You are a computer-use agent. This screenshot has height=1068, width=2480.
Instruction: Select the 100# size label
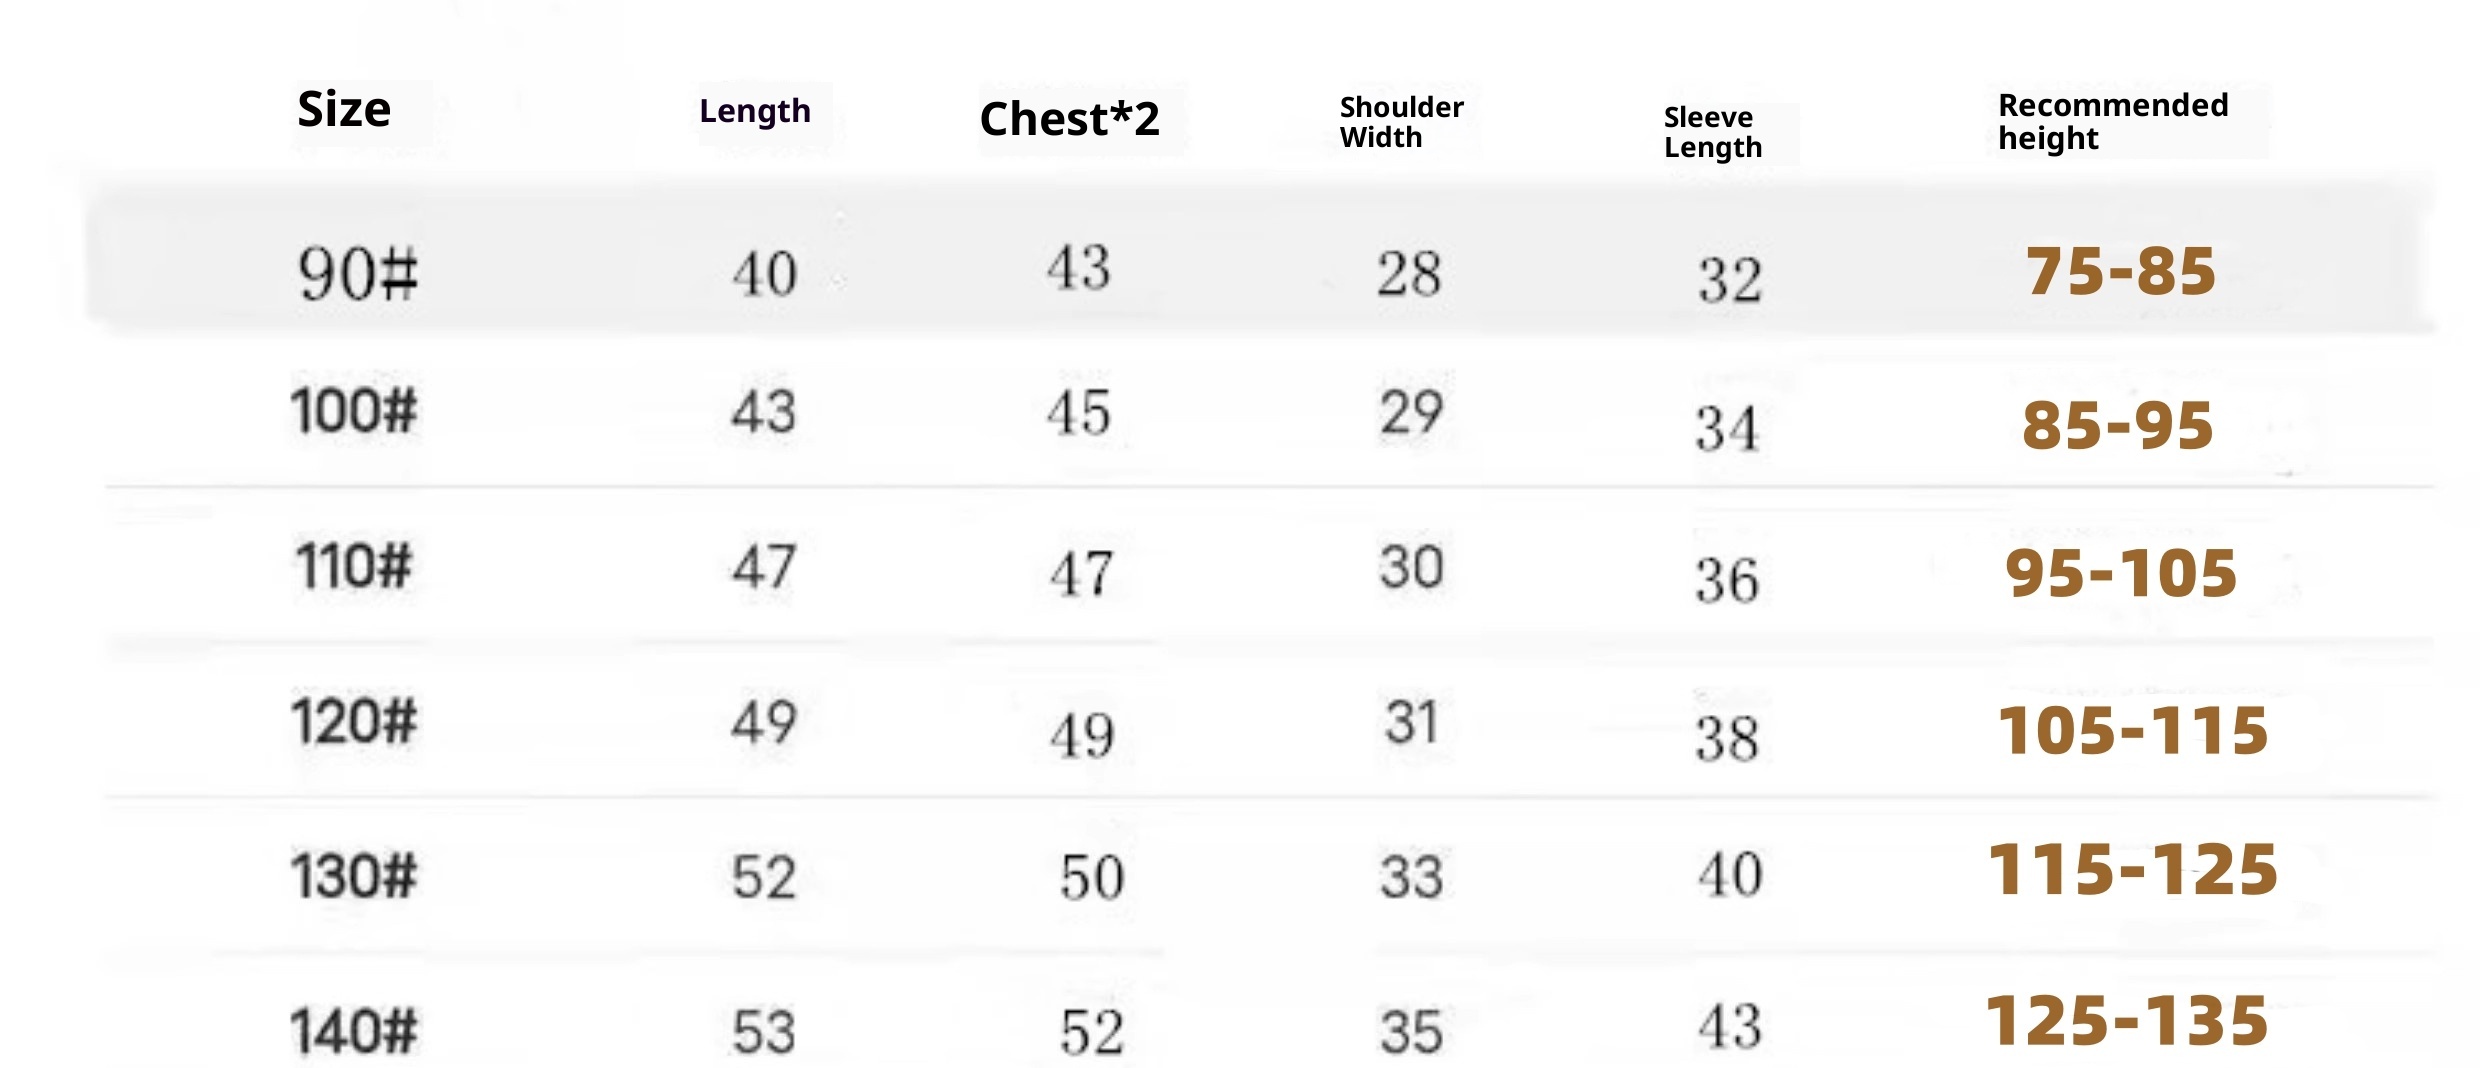[353, 411]
